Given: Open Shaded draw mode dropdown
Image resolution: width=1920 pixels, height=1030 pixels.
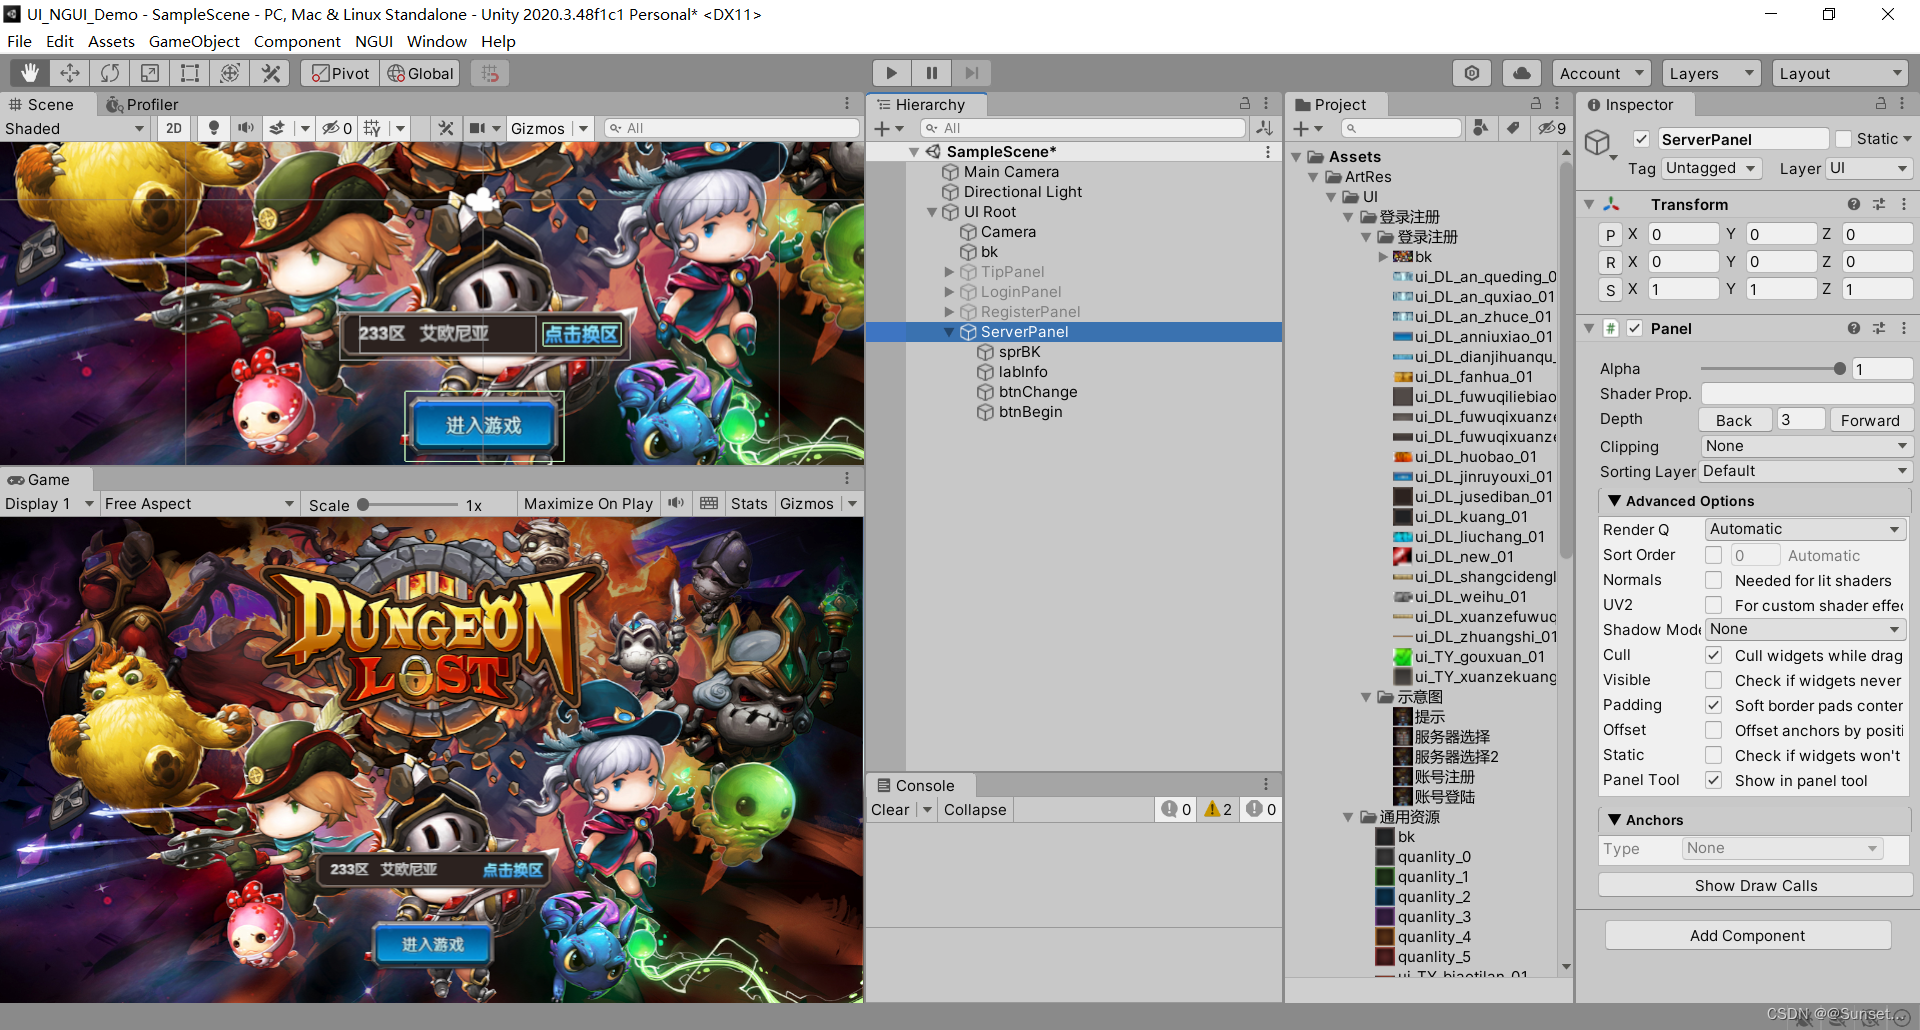Looking at the screenshot, I should click(75, 128).
